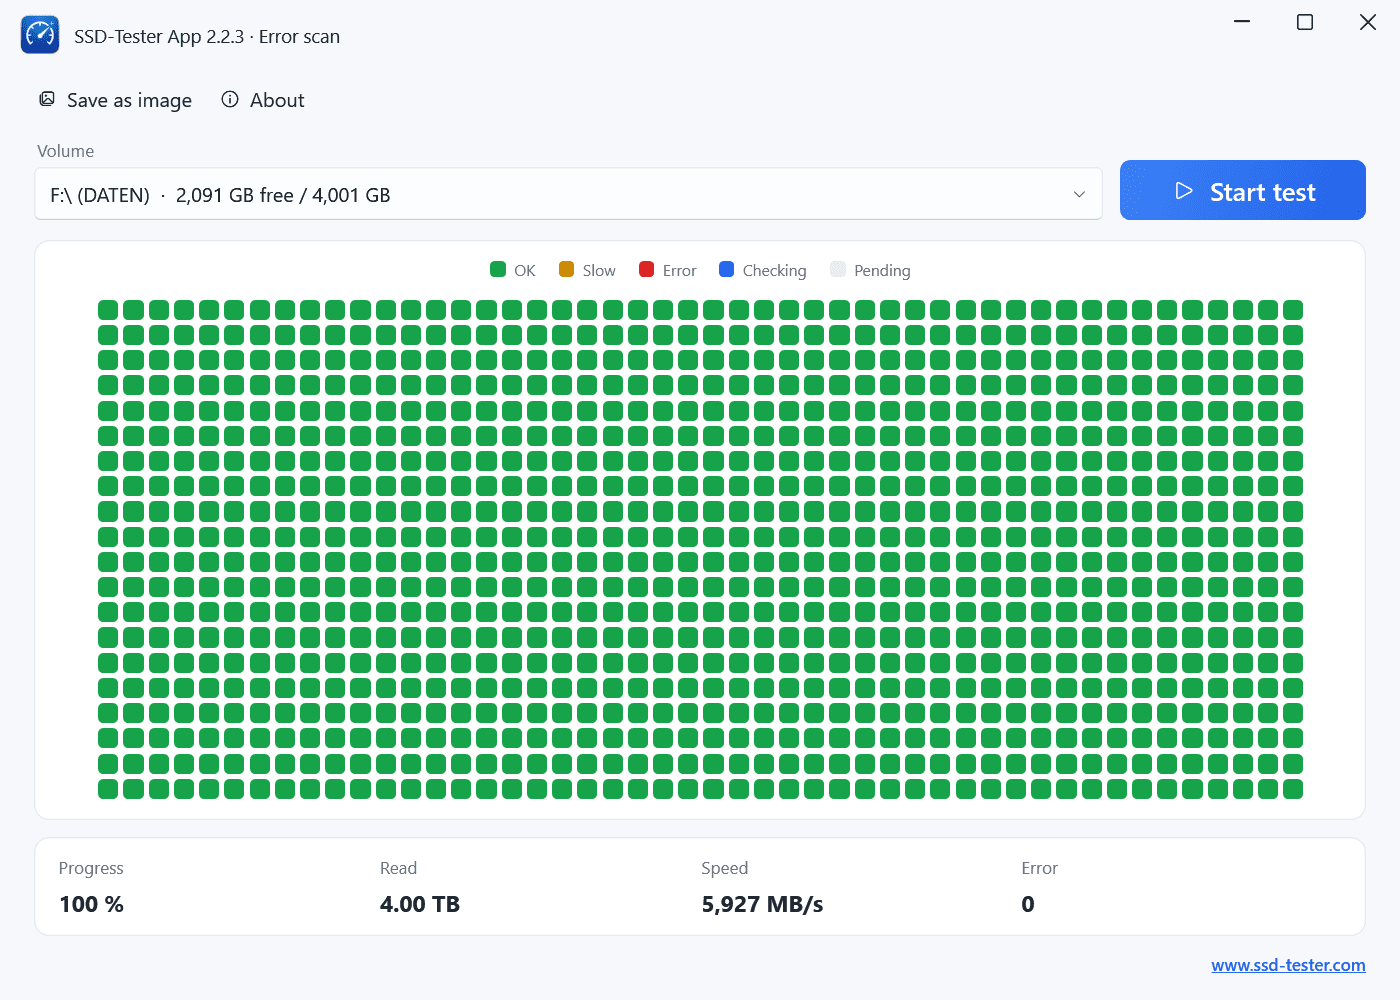Click the blue Checking legend swatch
This screenshot has height=1000, width=1400.
(x=726, y=269)
